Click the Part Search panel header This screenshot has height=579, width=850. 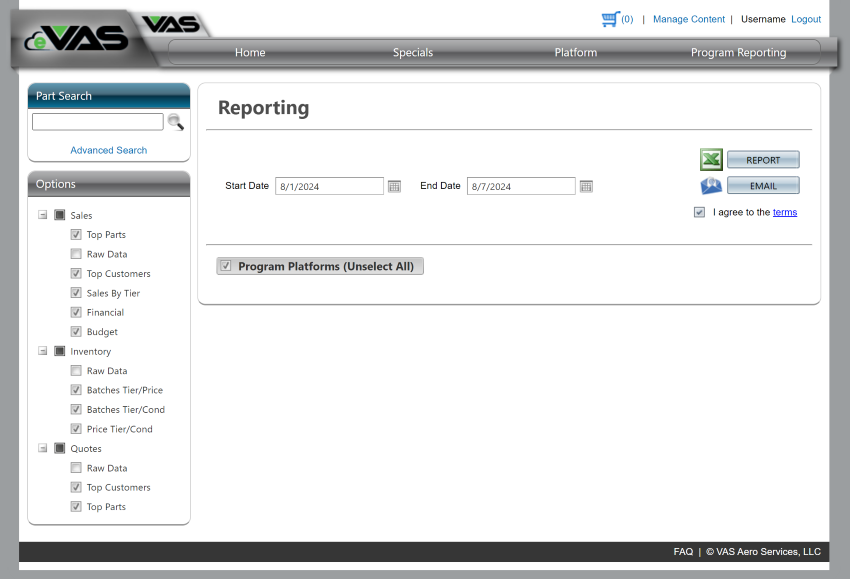tap(109, 96)
